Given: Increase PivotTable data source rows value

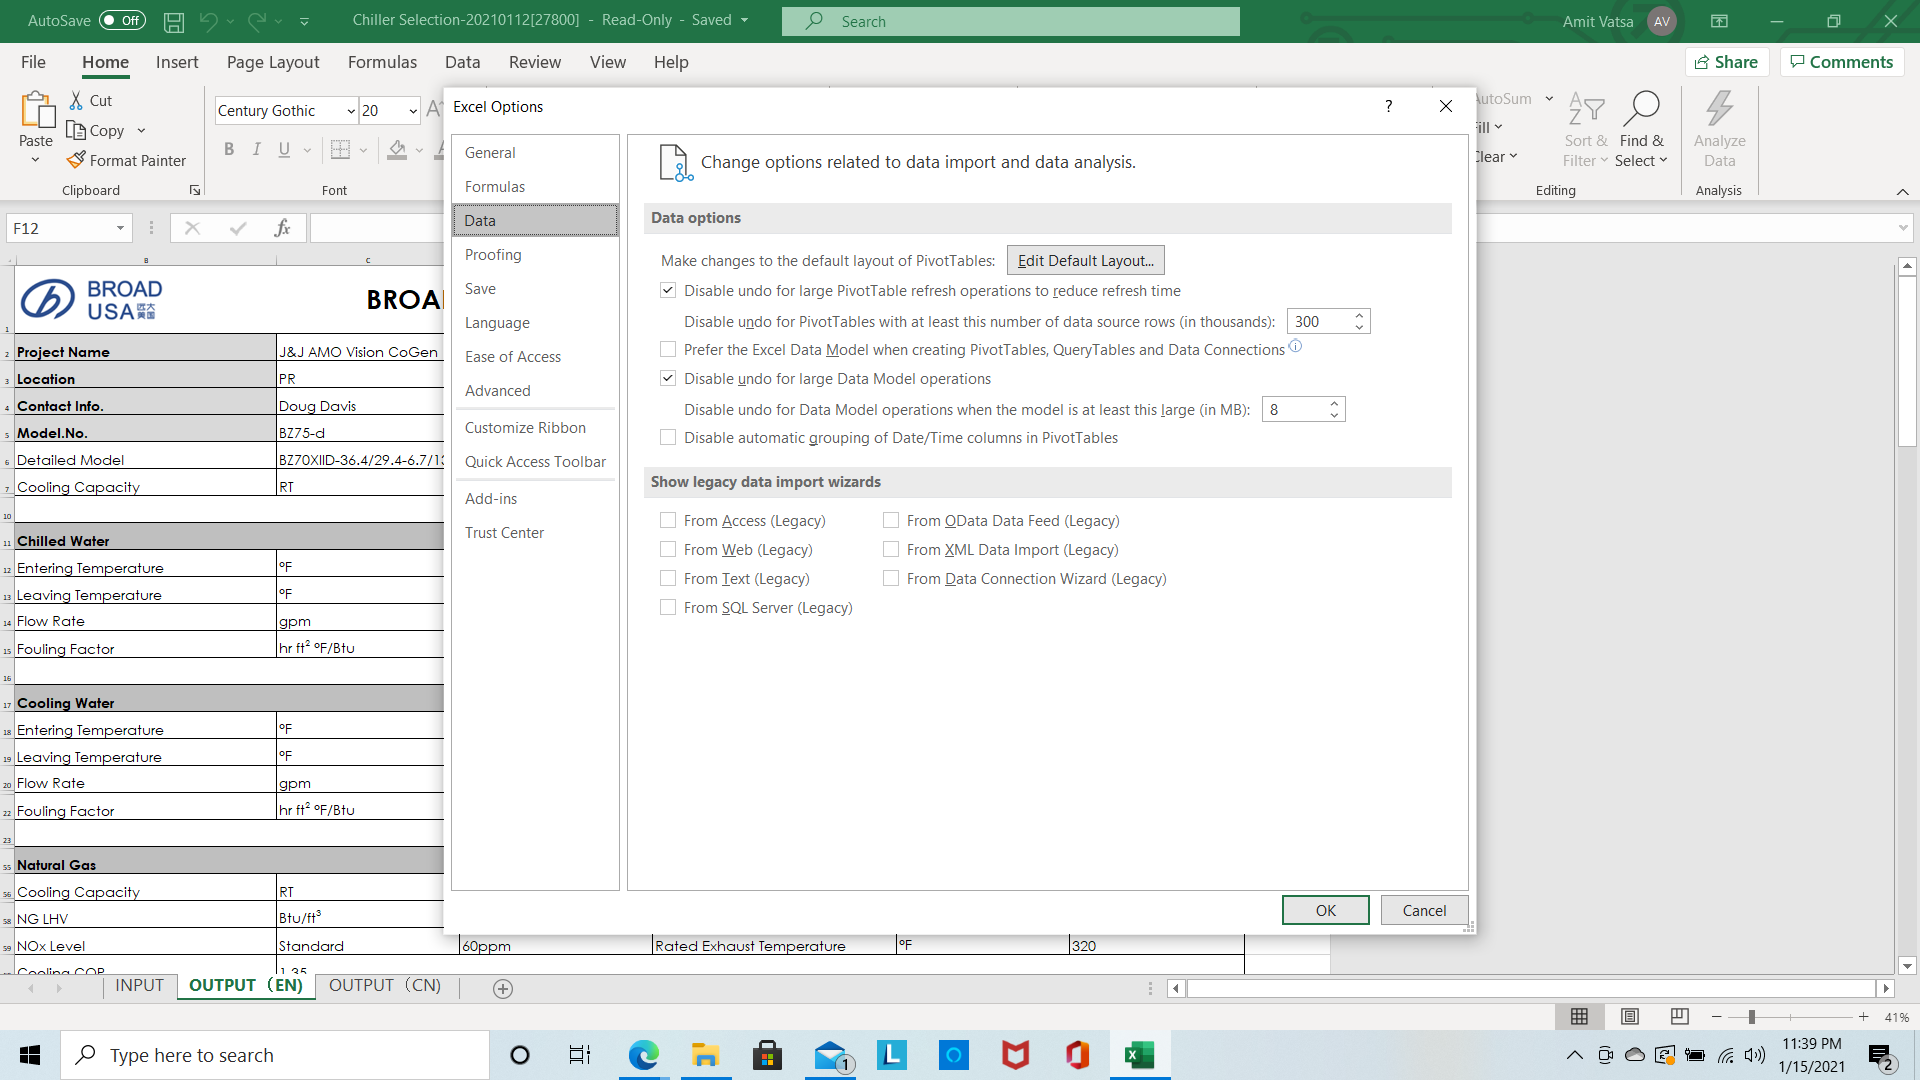Looking at the screenshot, I should pyautogui.click(x=1359, y=315).
